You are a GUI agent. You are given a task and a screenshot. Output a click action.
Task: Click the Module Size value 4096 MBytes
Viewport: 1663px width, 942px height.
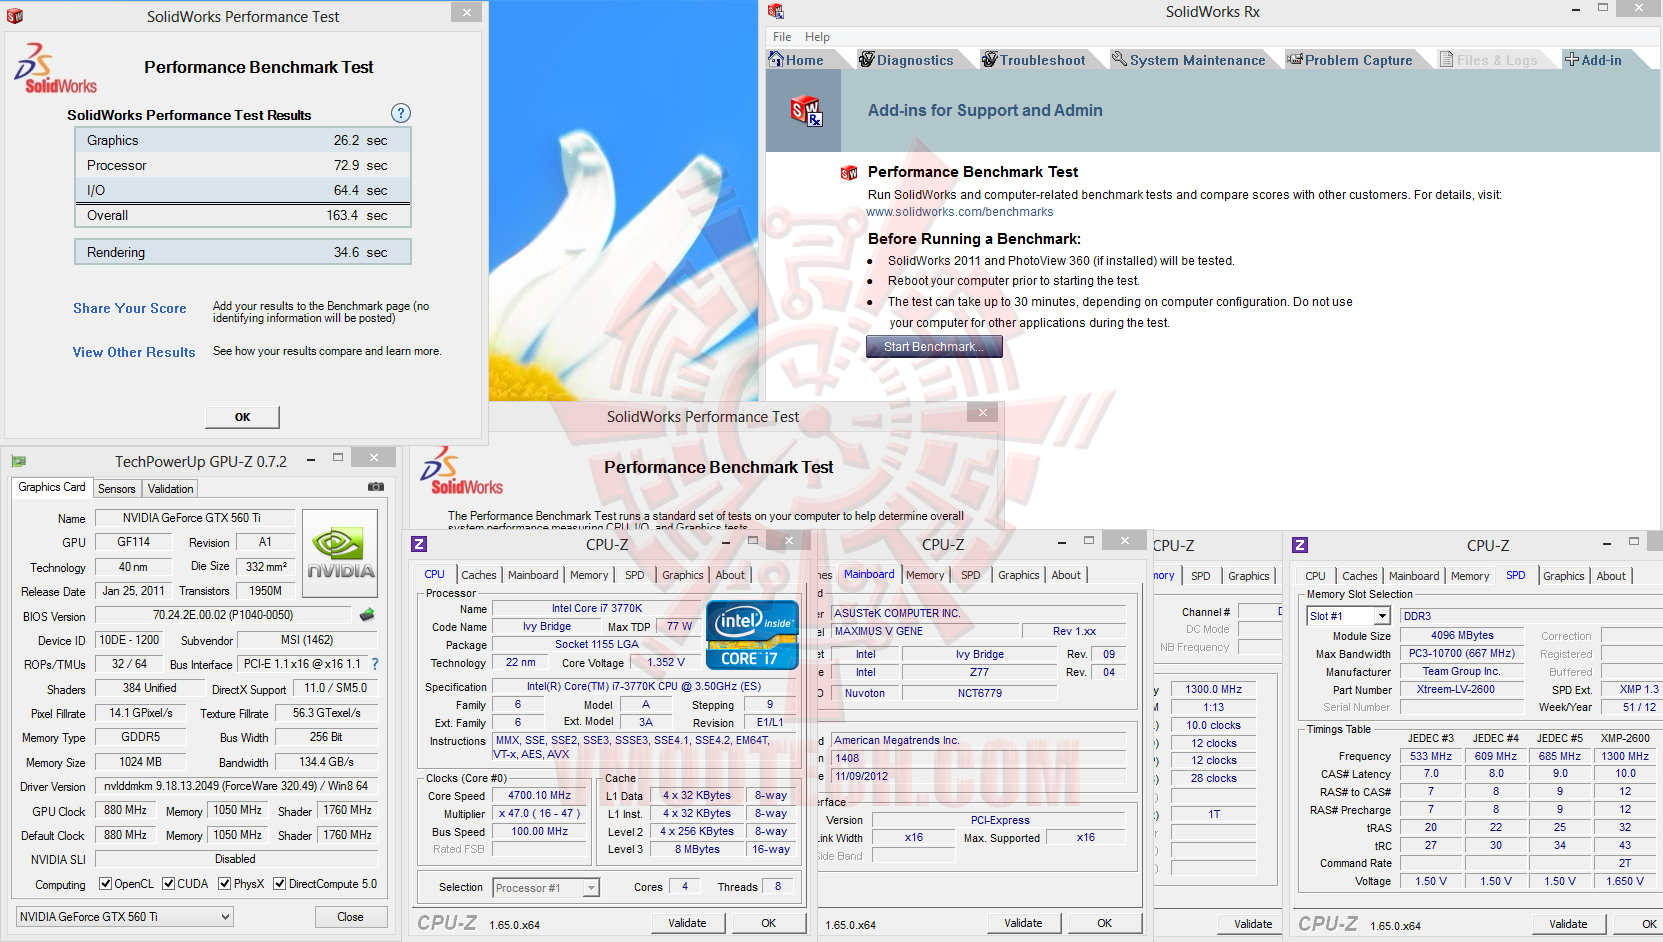pyautogui.click(x=1462, y=635)
